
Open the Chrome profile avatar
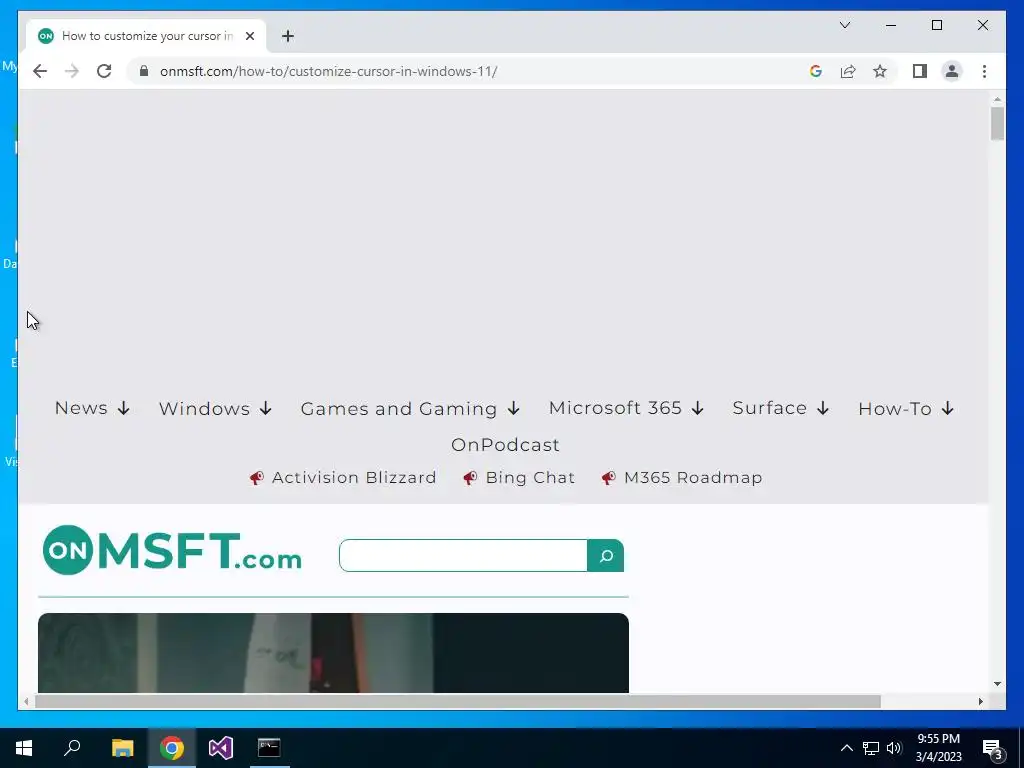[x=952, y=71]
